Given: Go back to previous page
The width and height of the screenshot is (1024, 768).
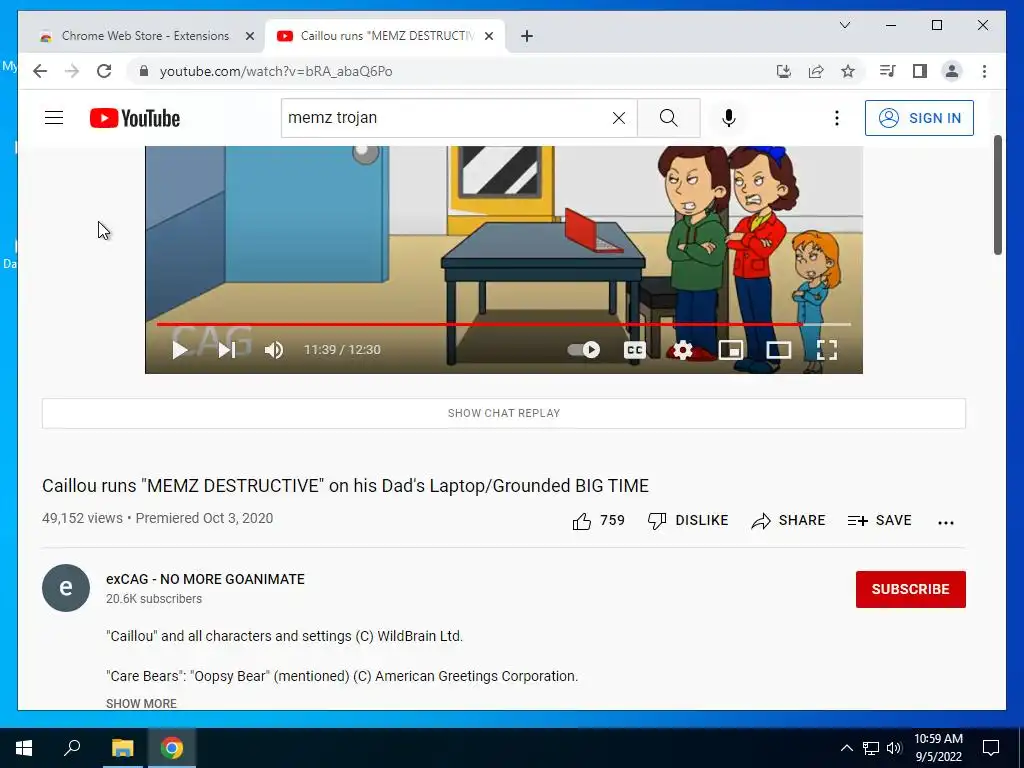Looking at the screenshot, I should (x=40, y=71).
